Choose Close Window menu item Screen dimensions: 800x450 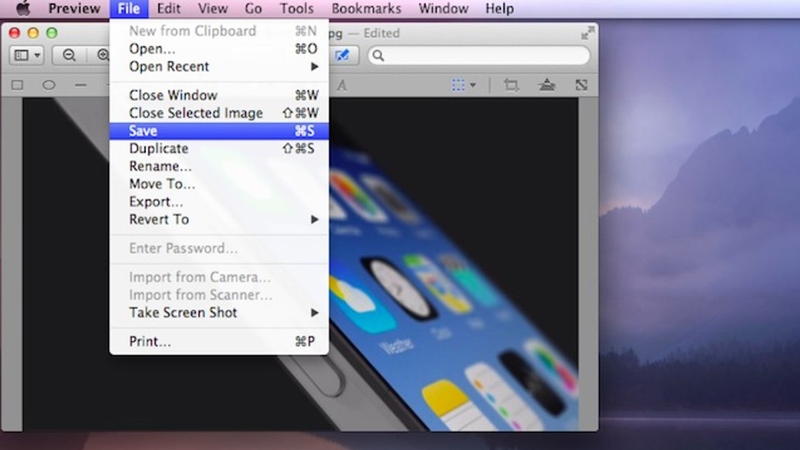[219, 95]
